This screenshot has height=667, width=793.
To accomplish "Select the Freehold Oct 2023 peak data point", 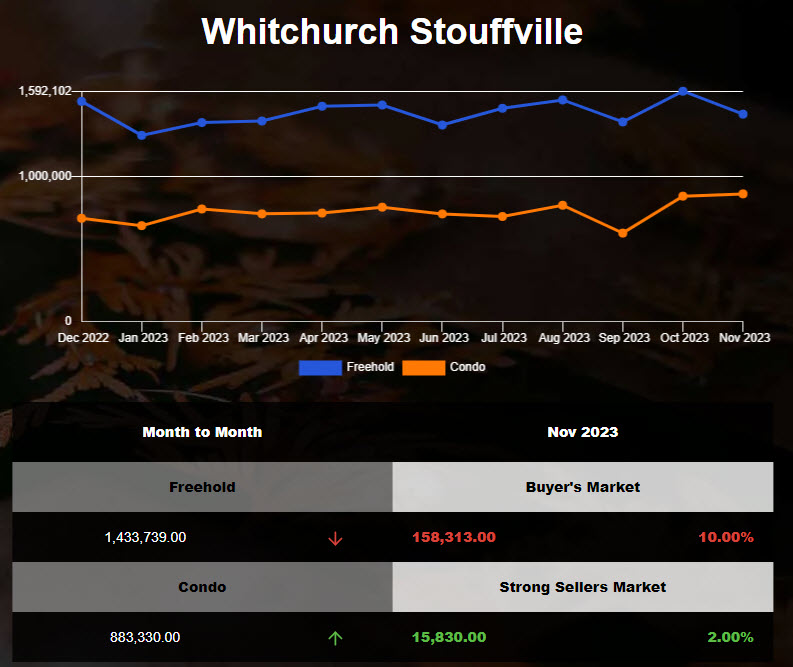I will pyautogui.click(x=683, y=91).
